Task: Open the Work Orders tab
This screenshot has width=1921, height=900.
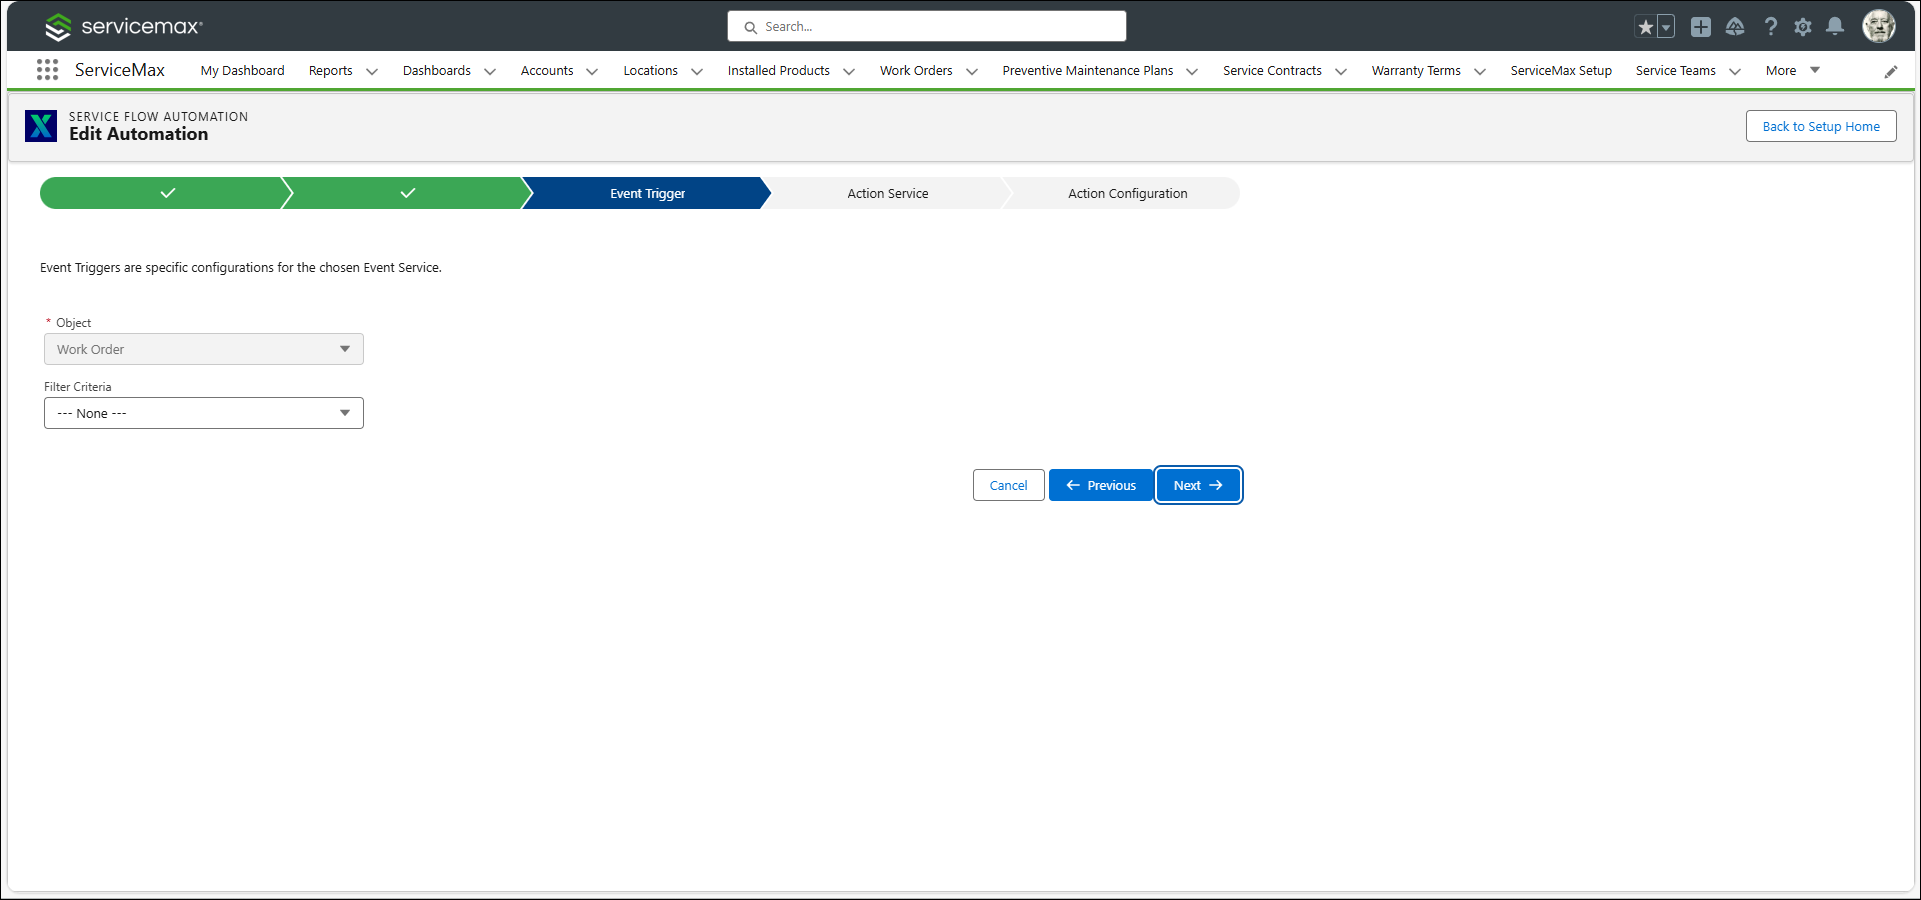Action: point(916,71)
